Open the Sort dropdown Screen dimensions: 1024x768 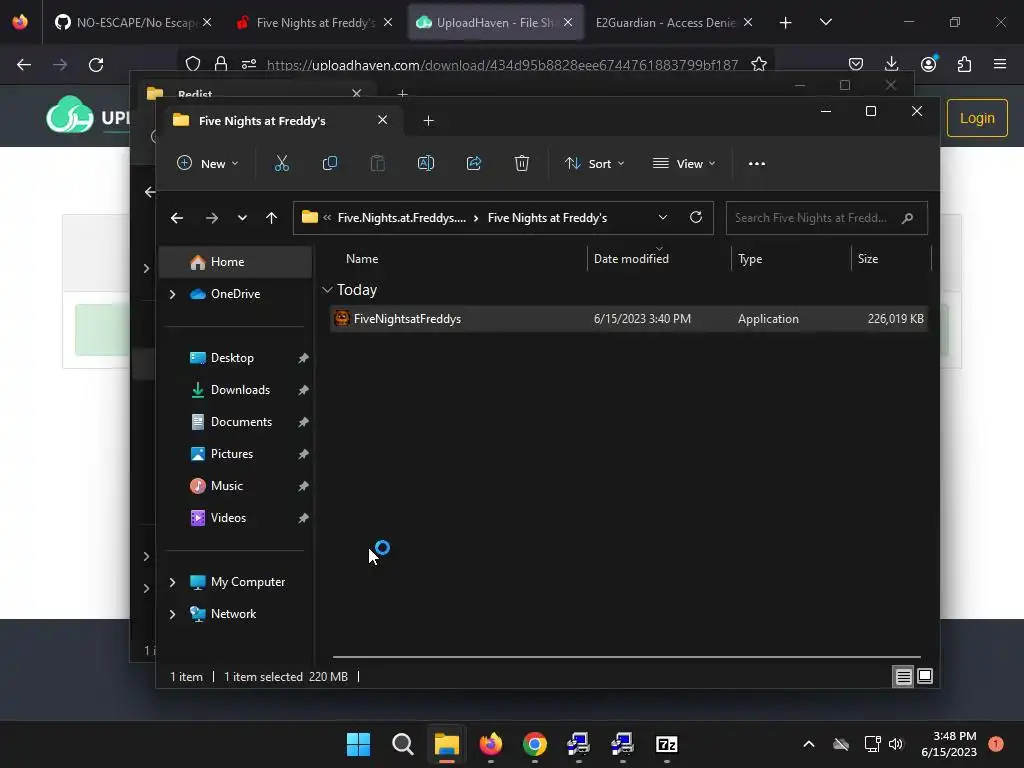[594, 163]
